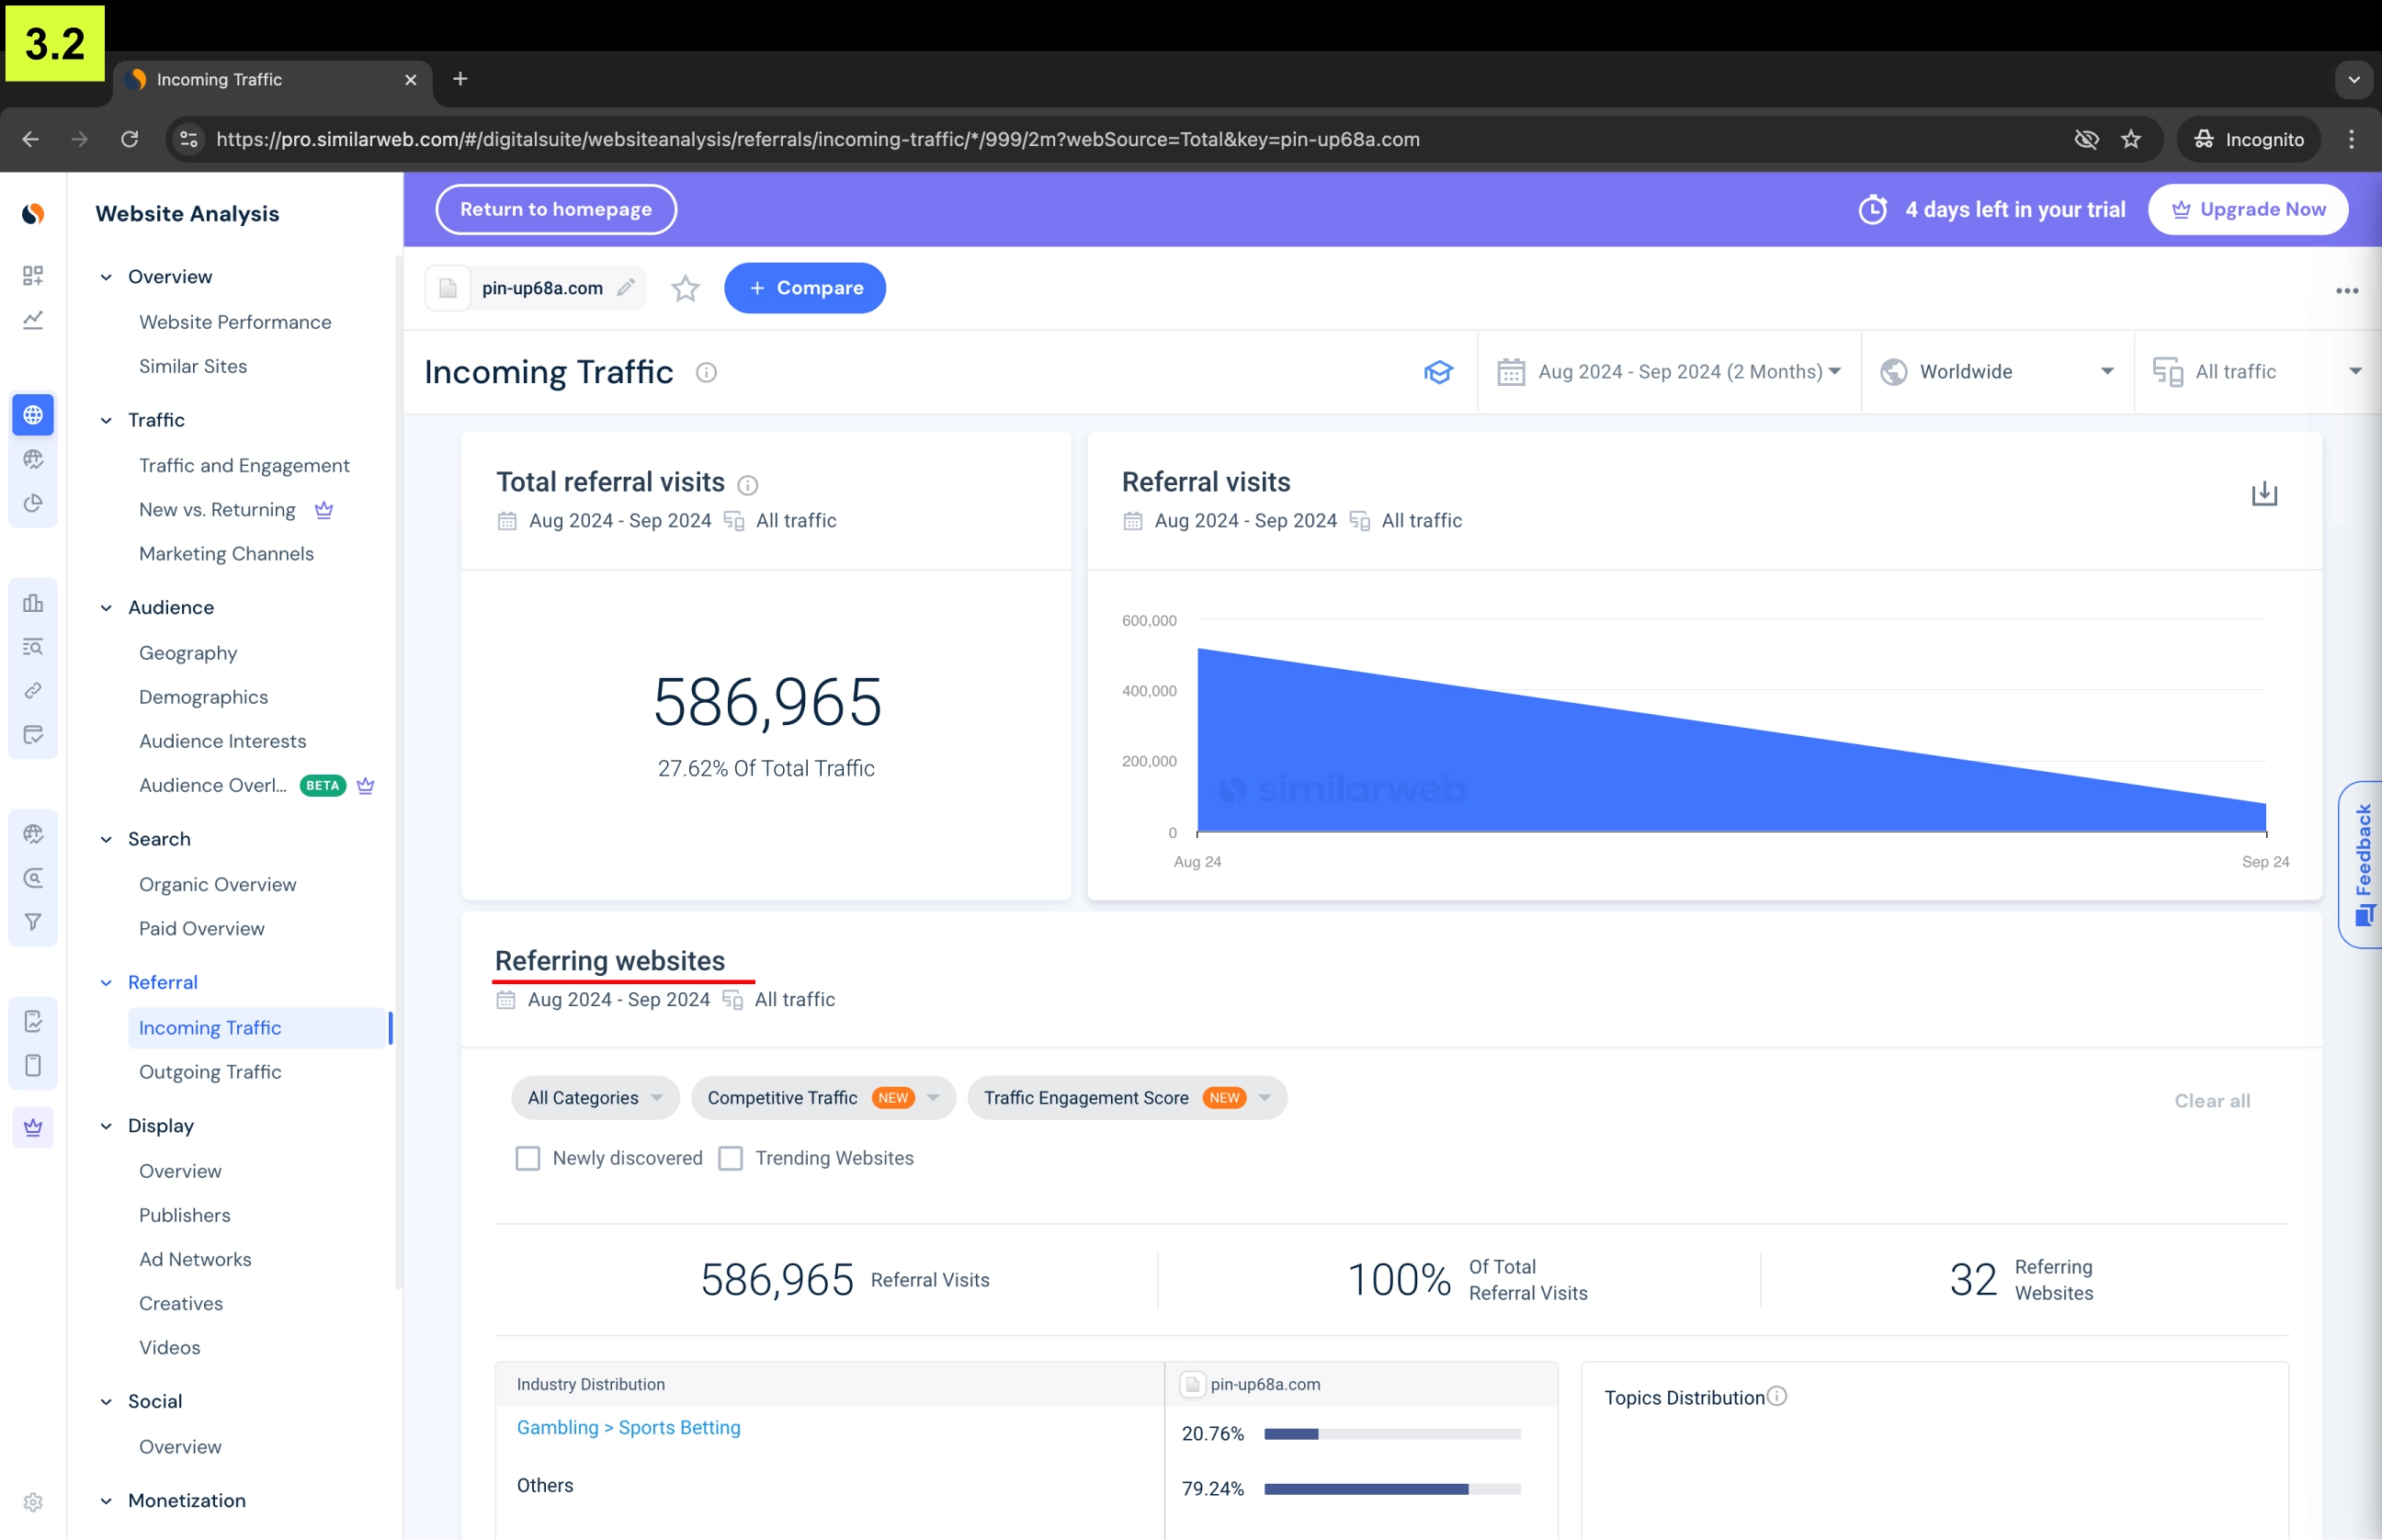Screen dimensions: 2382x1540
Task: Open the graduation cap learning icon
Action: [x=1438, y=372]
